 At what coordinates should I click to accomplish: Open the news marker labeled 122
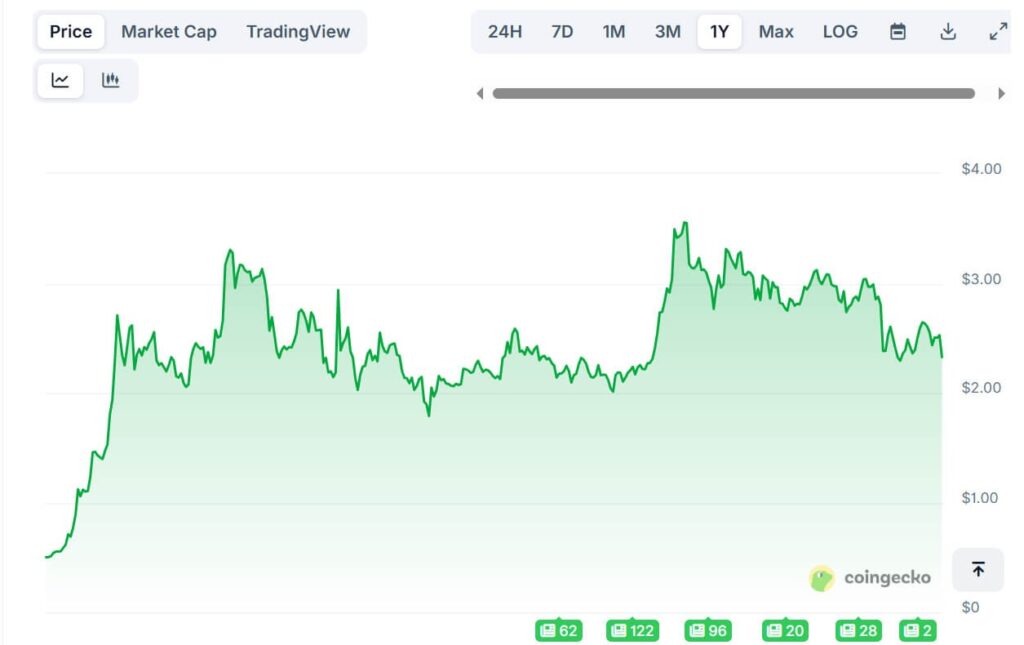[x=633, y=630]
